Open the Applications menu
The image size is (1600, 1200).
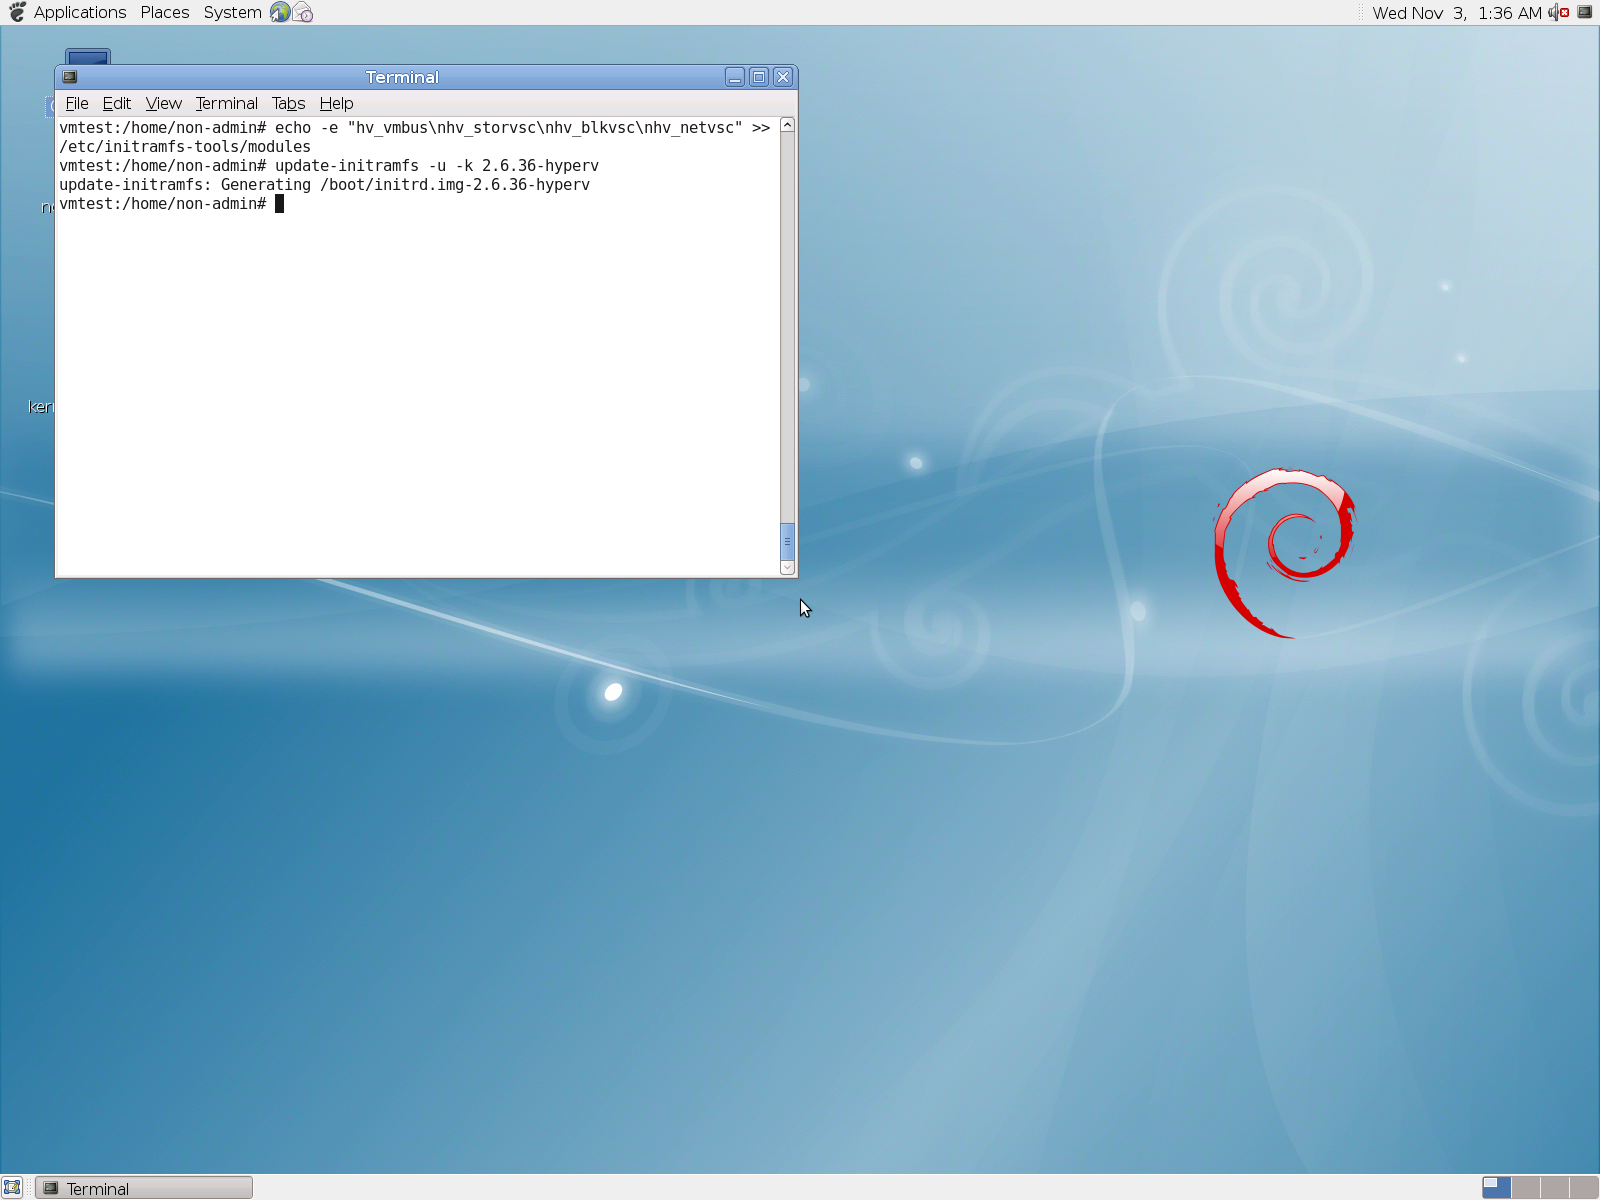(x=80, y=12)
